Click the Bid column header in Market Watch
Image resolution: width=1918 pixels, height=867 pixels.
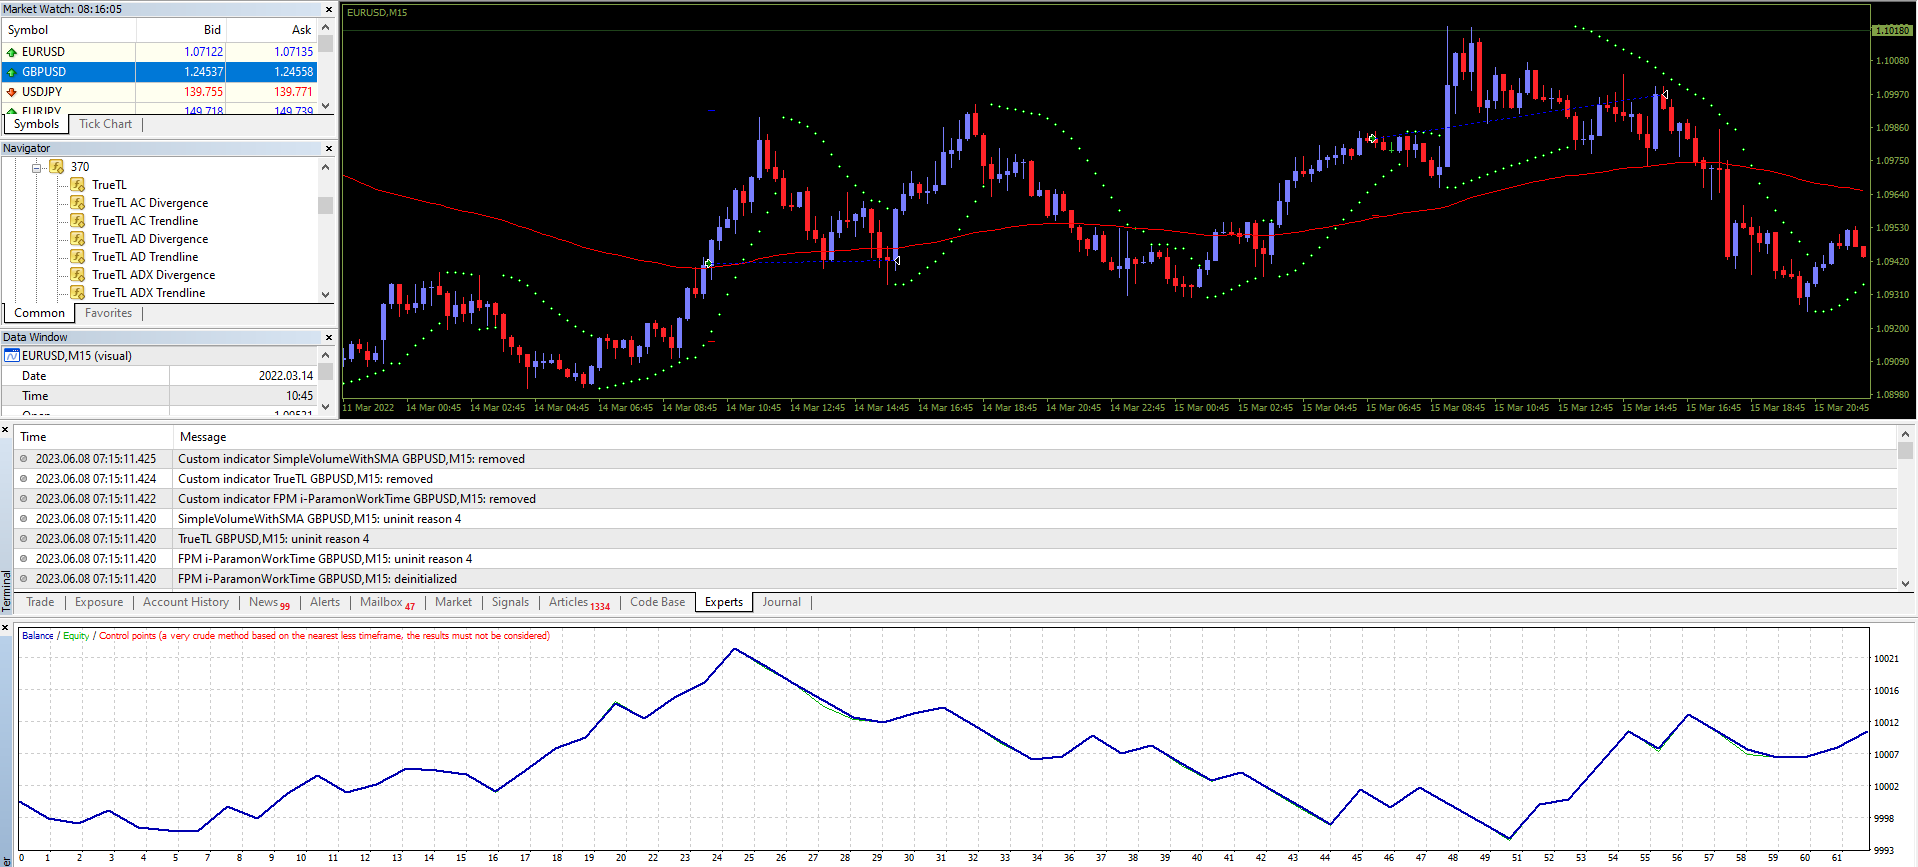(212, 30)
